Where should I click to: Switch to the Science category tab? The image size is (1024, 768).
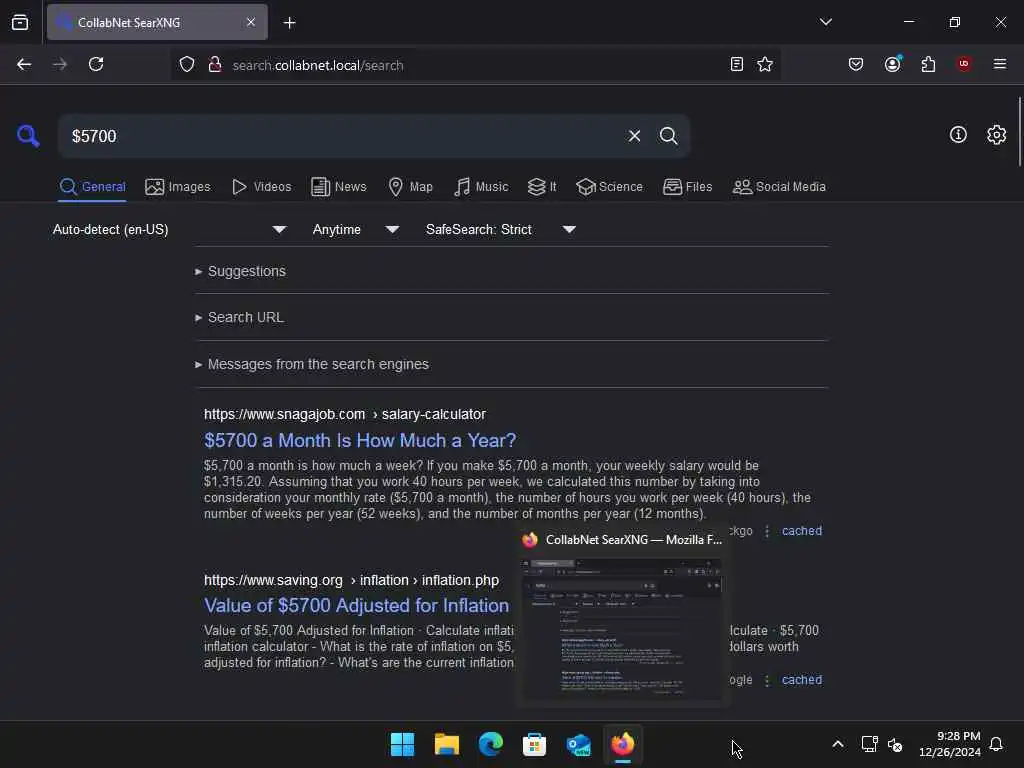[x=609, y=187]
